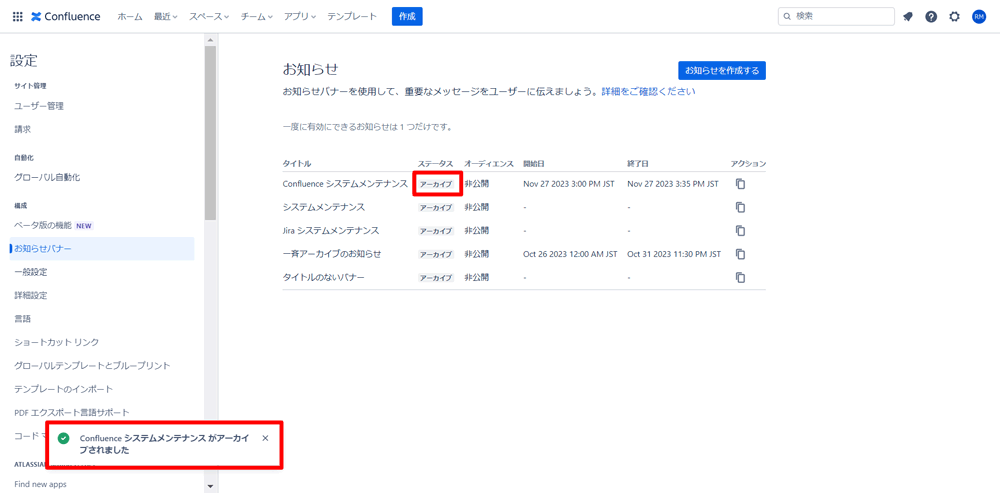
Task: Click the Confluence logo
Action: pyautogui.click(x=66, y=17)
